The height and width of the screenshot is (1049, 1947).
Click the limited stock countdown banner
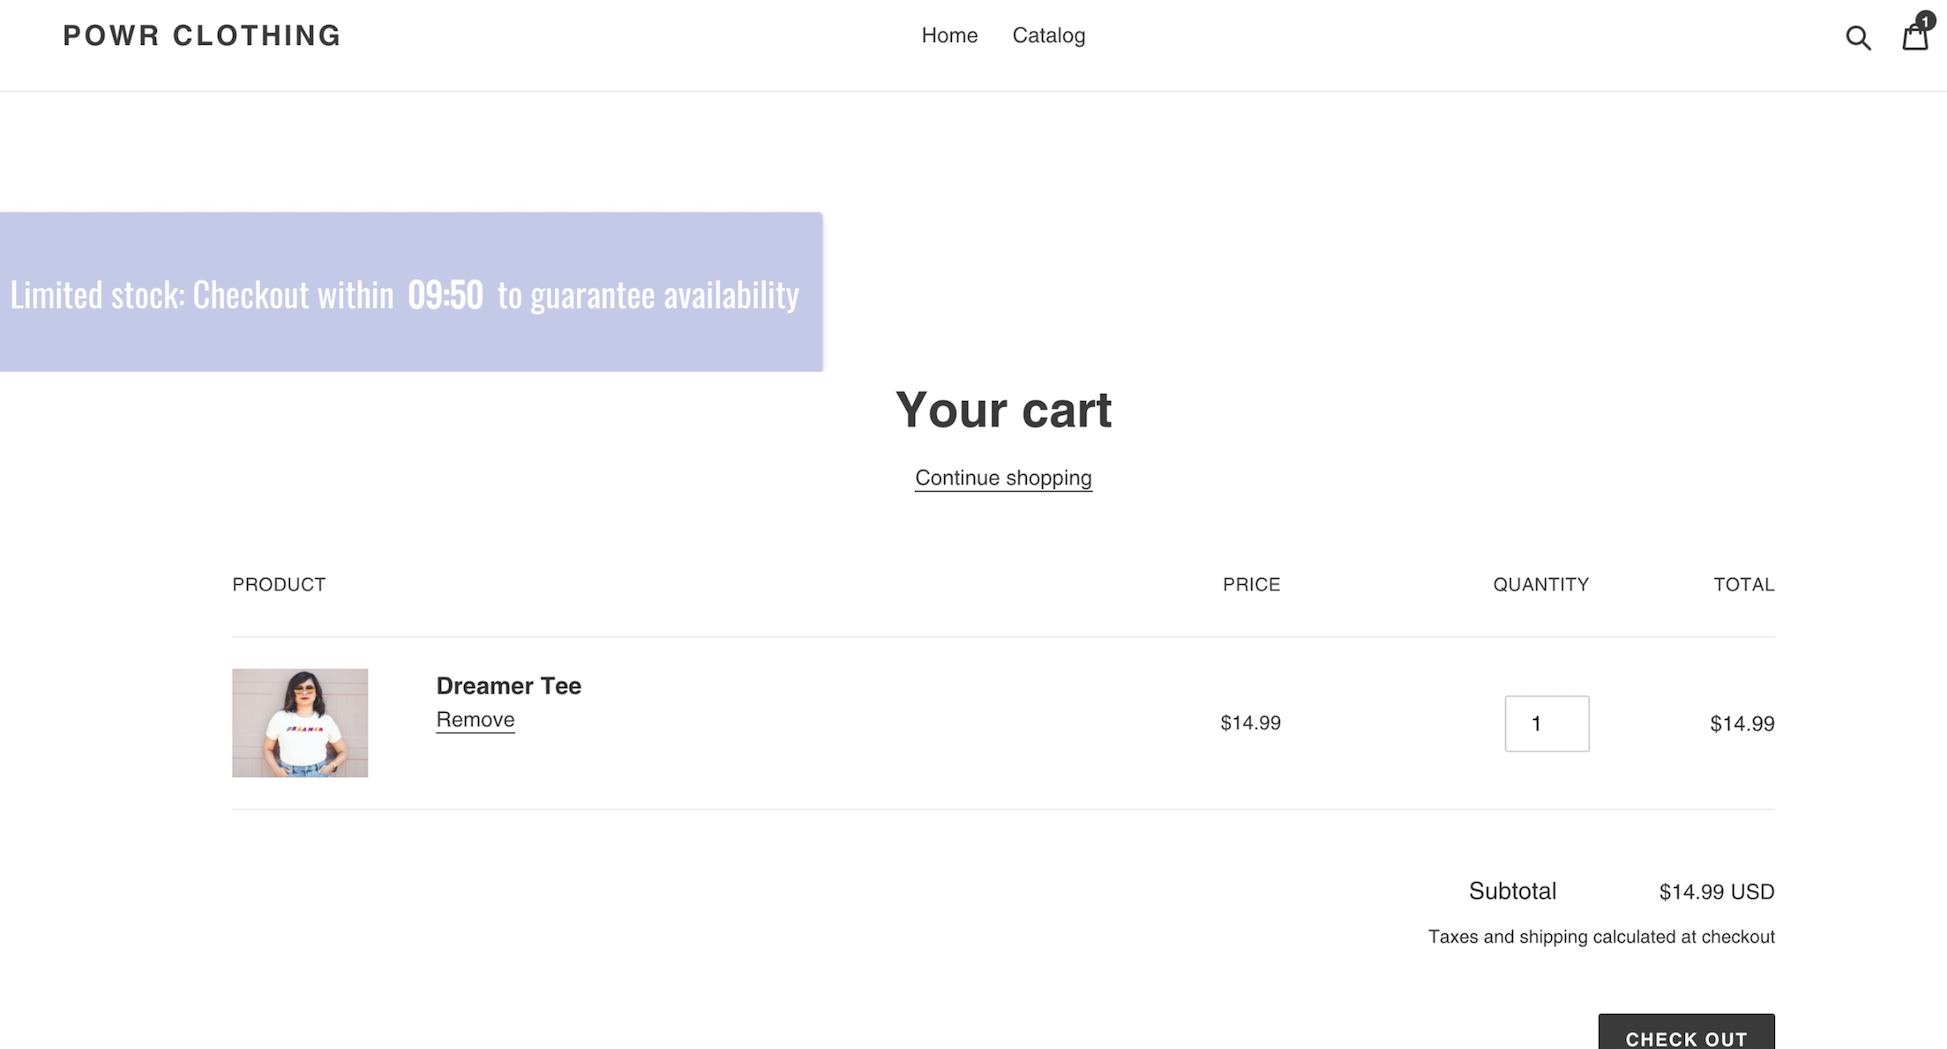(411, 292)
